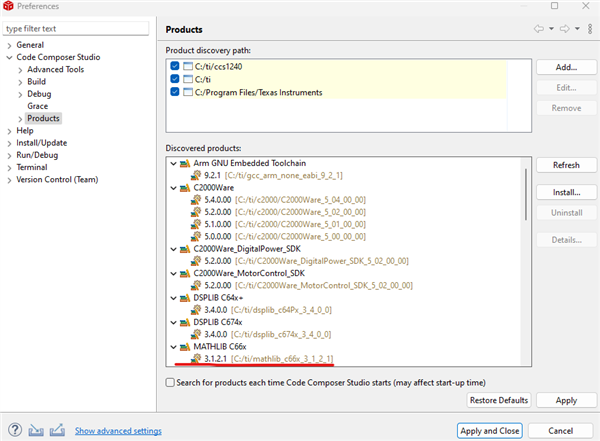This screenshot has width=600, height=441.
Task: Click the version icon for C2000Ware 5.0.0.00
Action: [196, 237]
